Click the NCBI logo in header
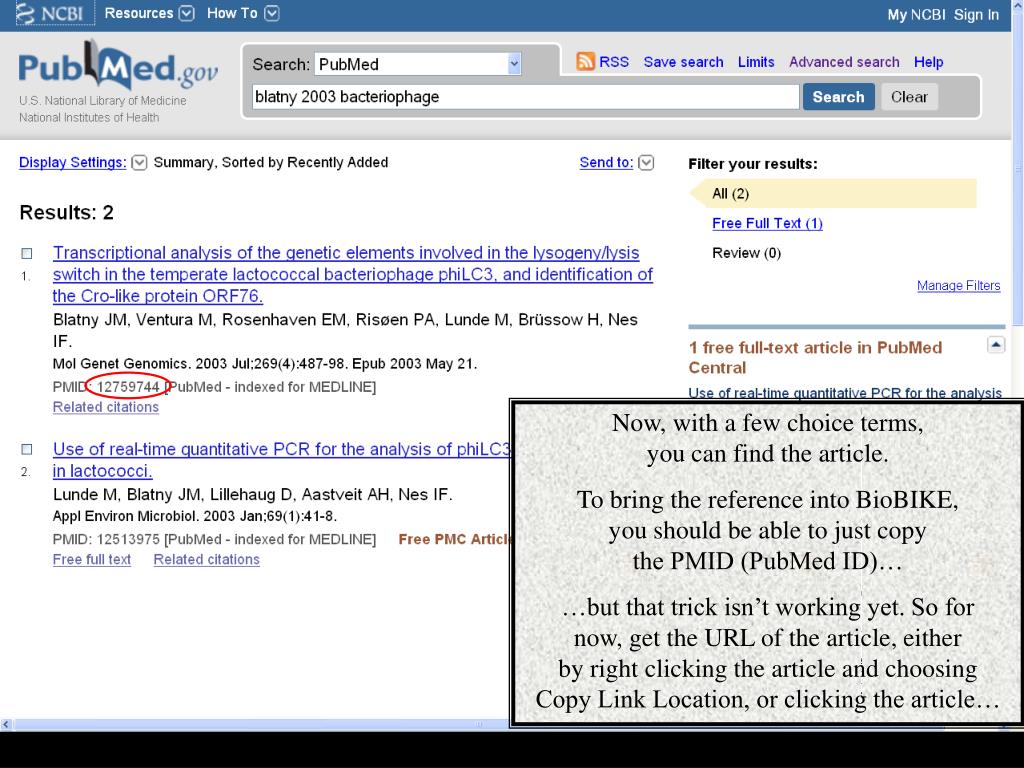Viewport: 1024px width, 768px height. (55, 13)
